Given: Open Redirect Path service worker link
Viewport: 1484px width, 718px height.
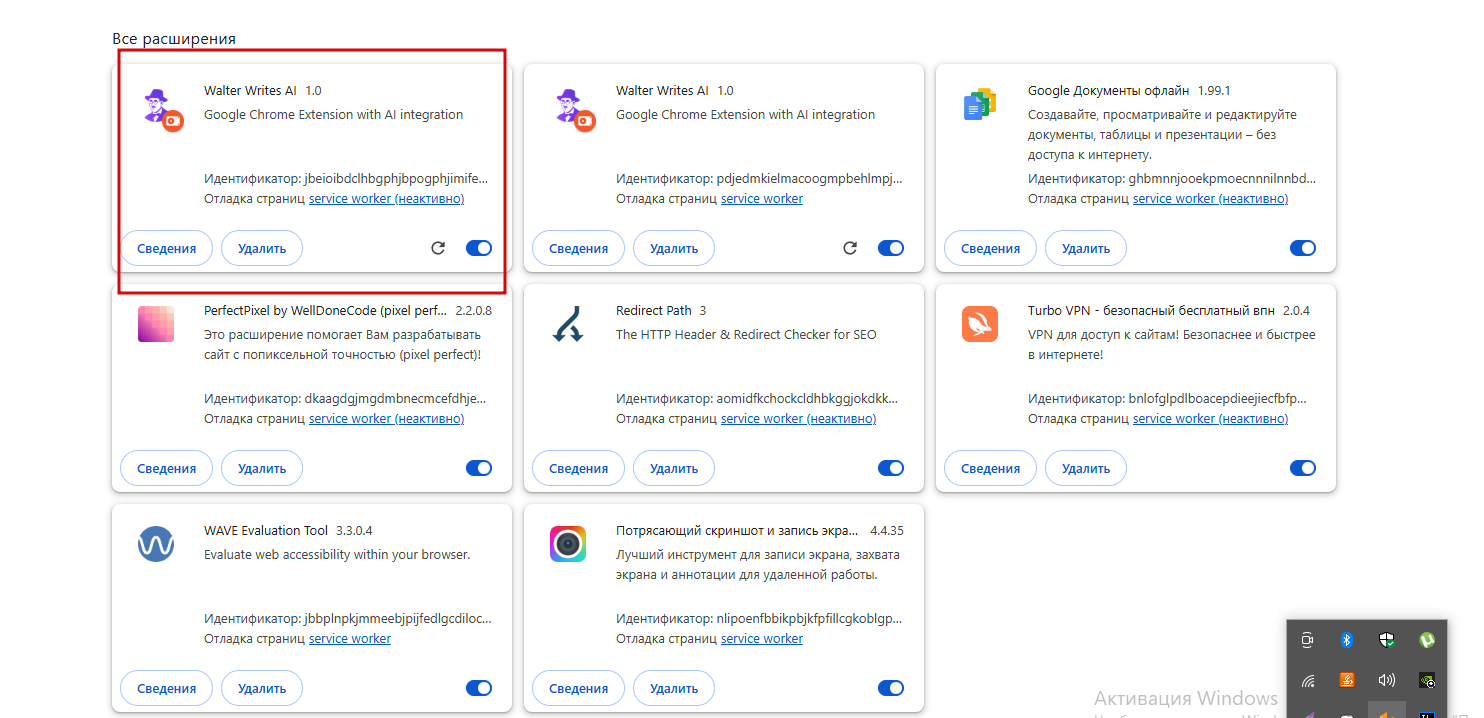Looking at the screenshot, I should tap(798, 419).
